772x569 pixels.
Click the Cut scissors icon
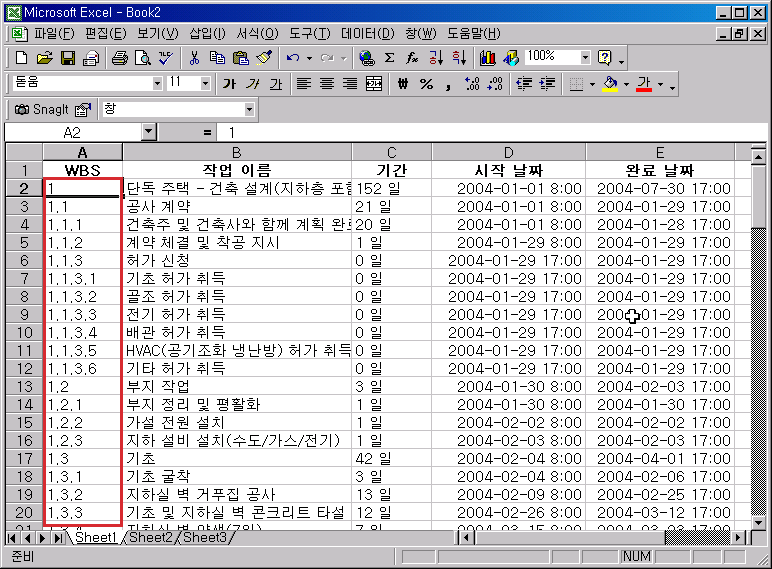click(x=195, y=58)
